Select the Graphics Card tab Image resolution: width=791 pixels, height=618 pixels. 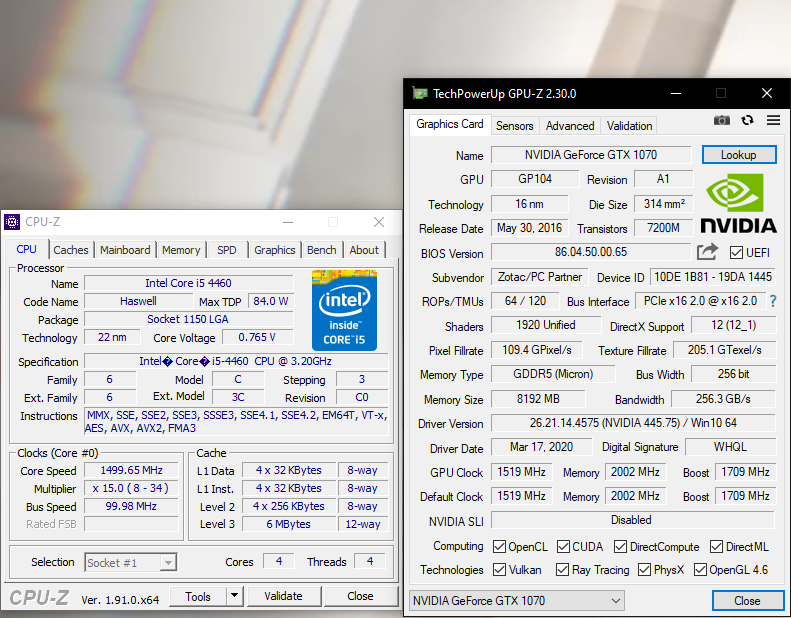[x=449, y=124]
